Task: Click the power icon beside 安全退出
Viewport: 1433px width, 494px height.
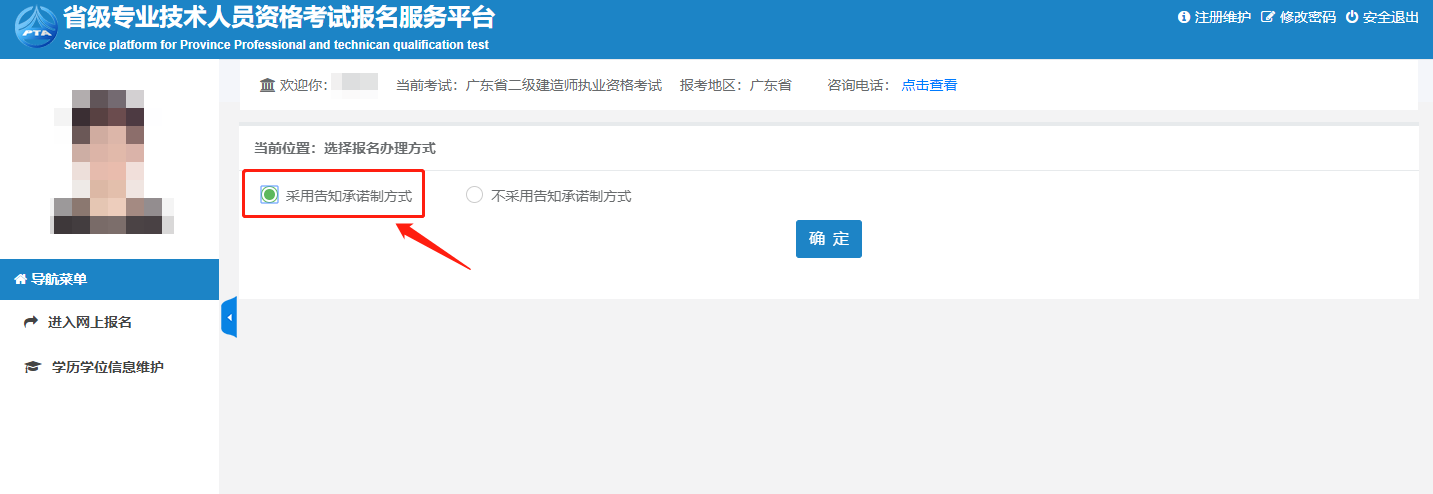Action: pyautogui.click(x=1352, y=17)
